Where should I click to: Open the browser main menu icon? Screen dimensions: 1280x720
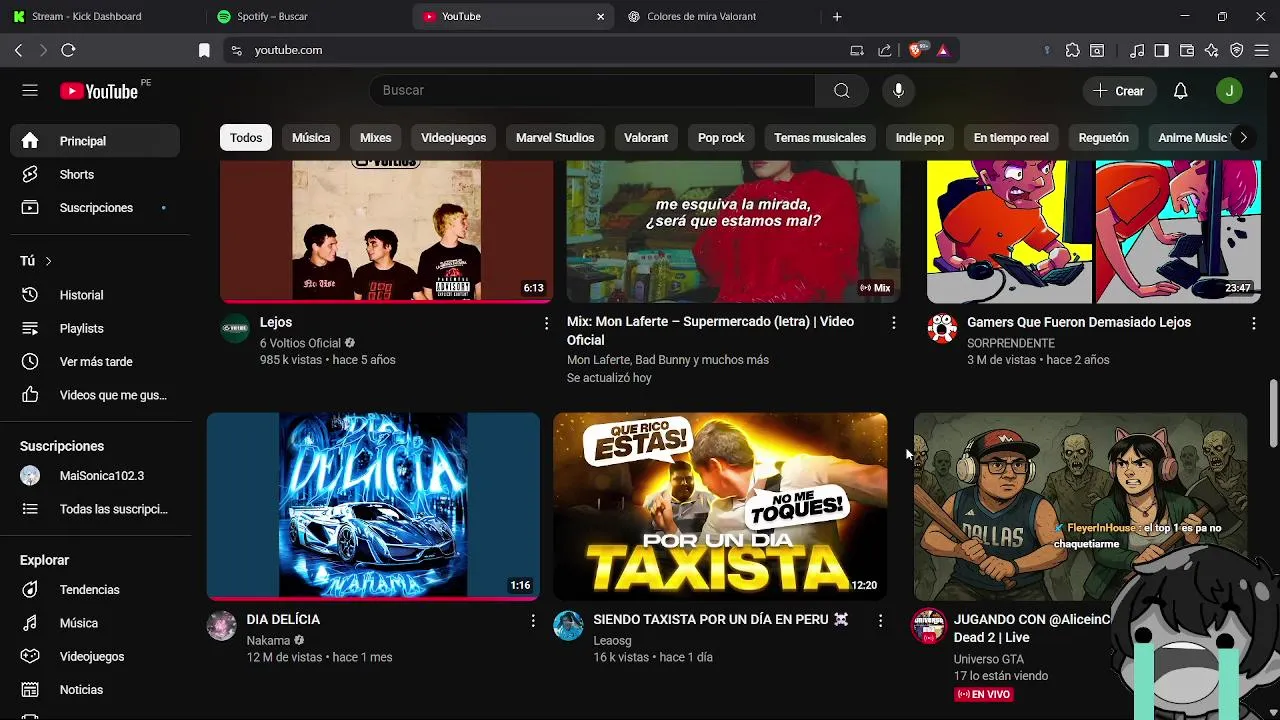tap(1262, 50)
